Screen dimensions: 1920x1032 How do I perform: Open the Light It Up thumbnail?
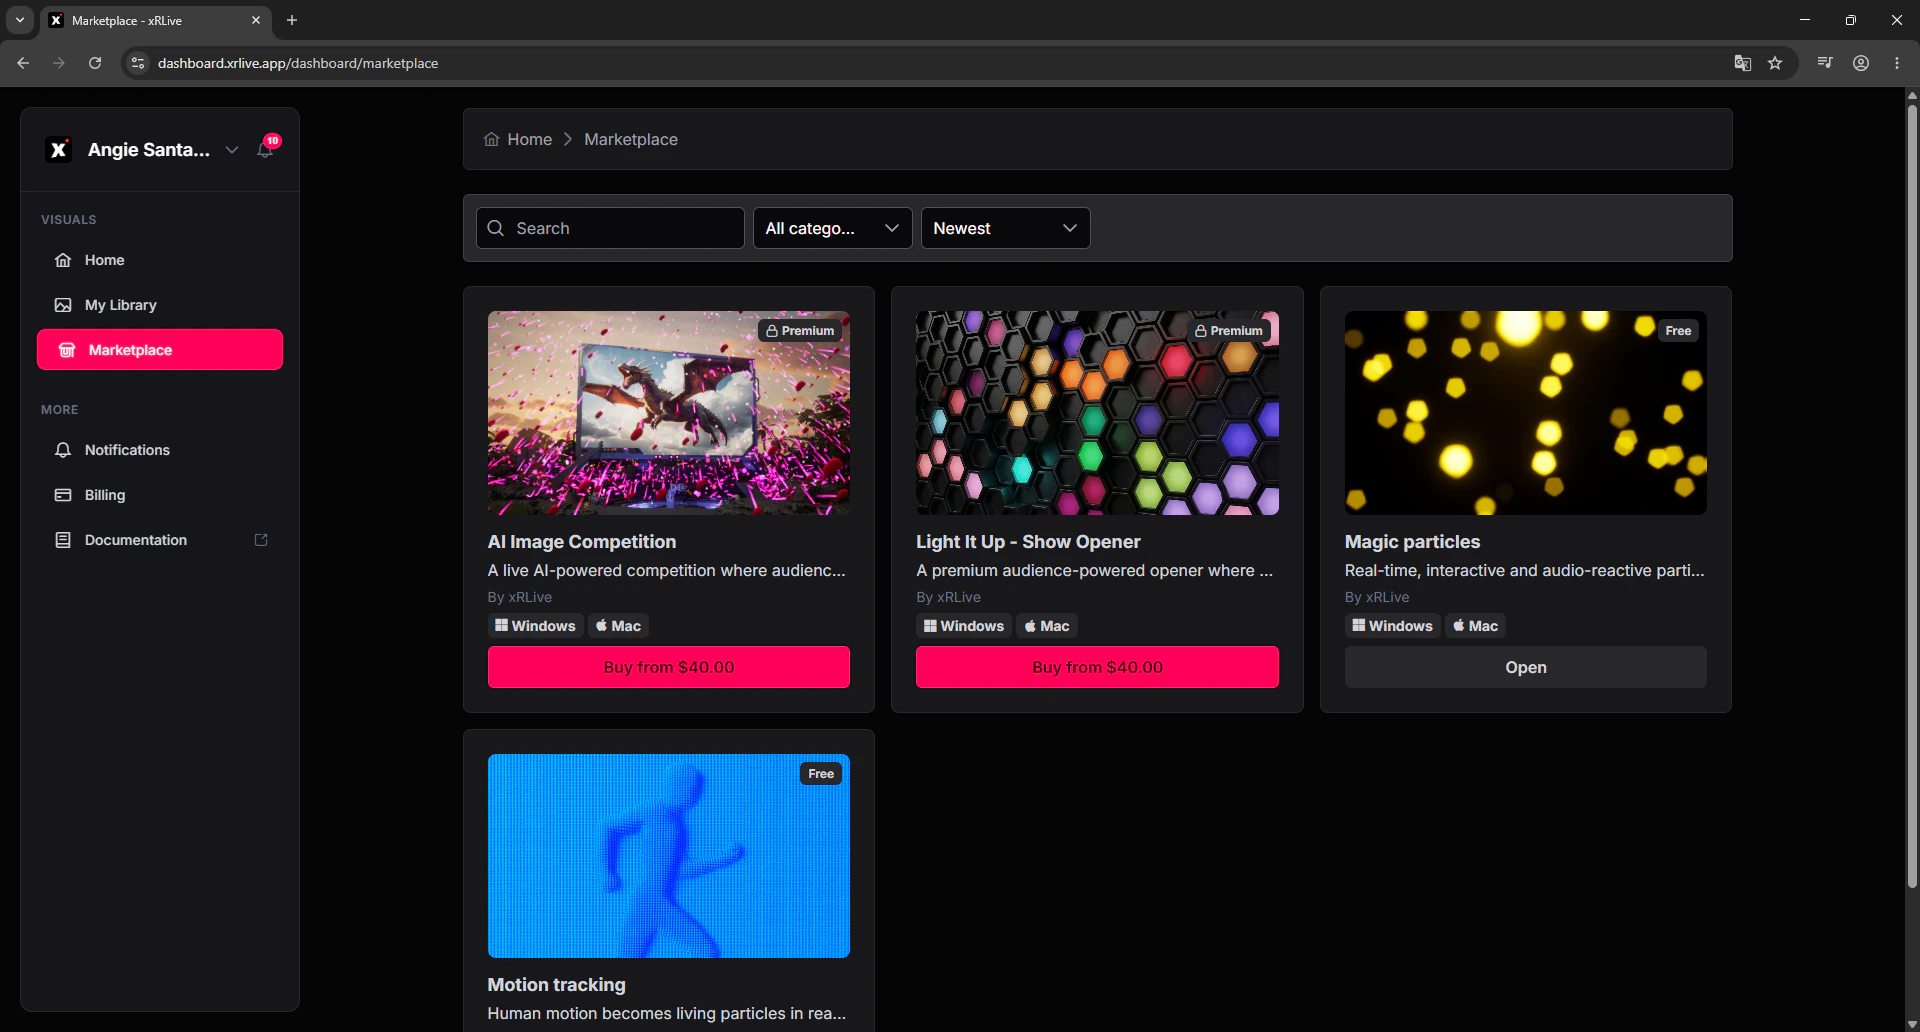pos(1097,413)
